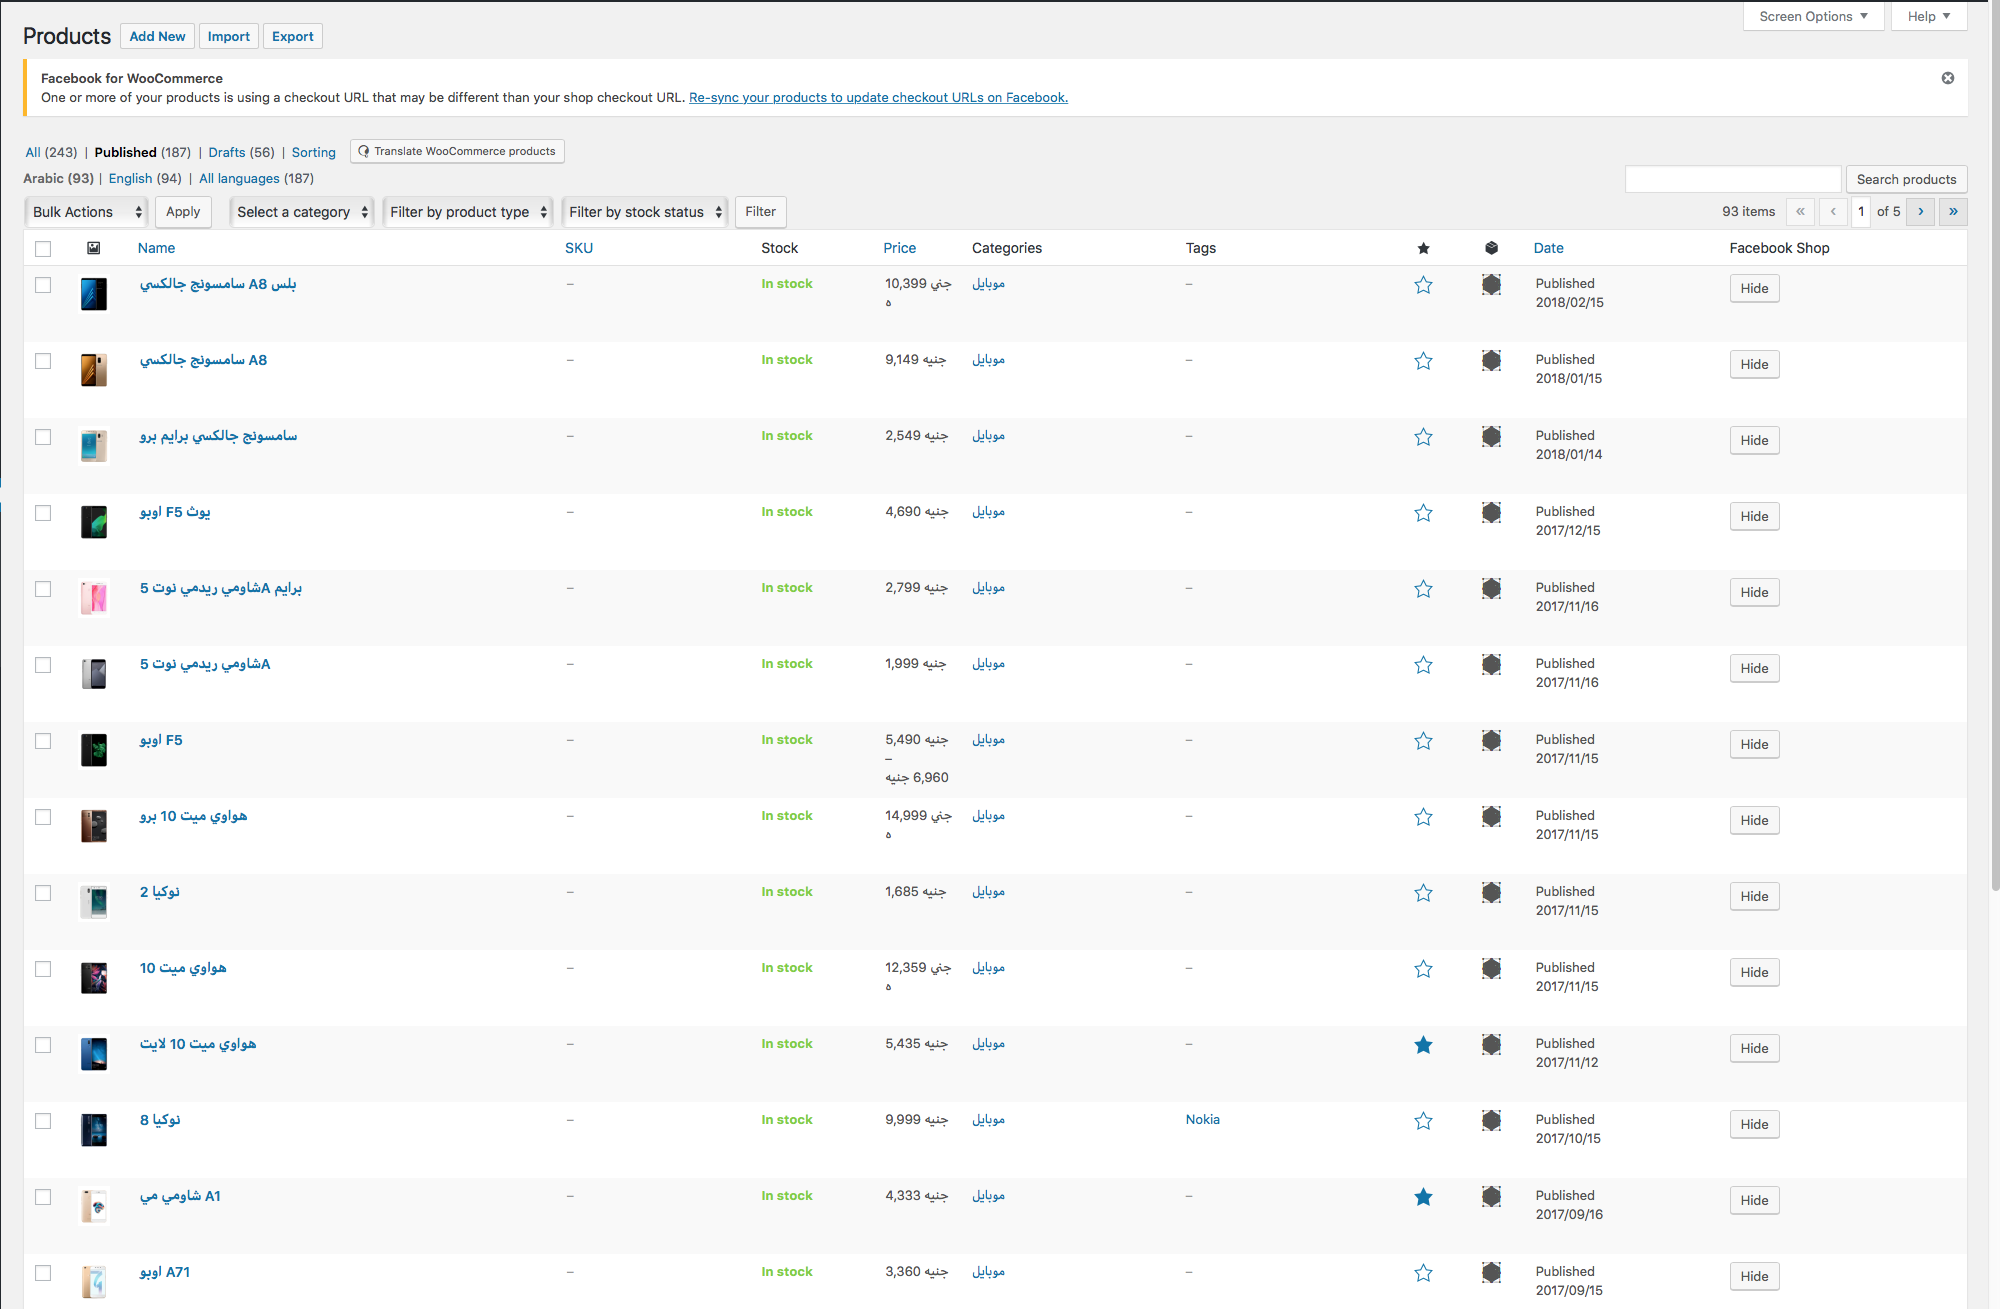Toggle featured star for نوكيا 8
The height and width of the screenshot is (1309, 2000).
(x=1423, y=1121)
